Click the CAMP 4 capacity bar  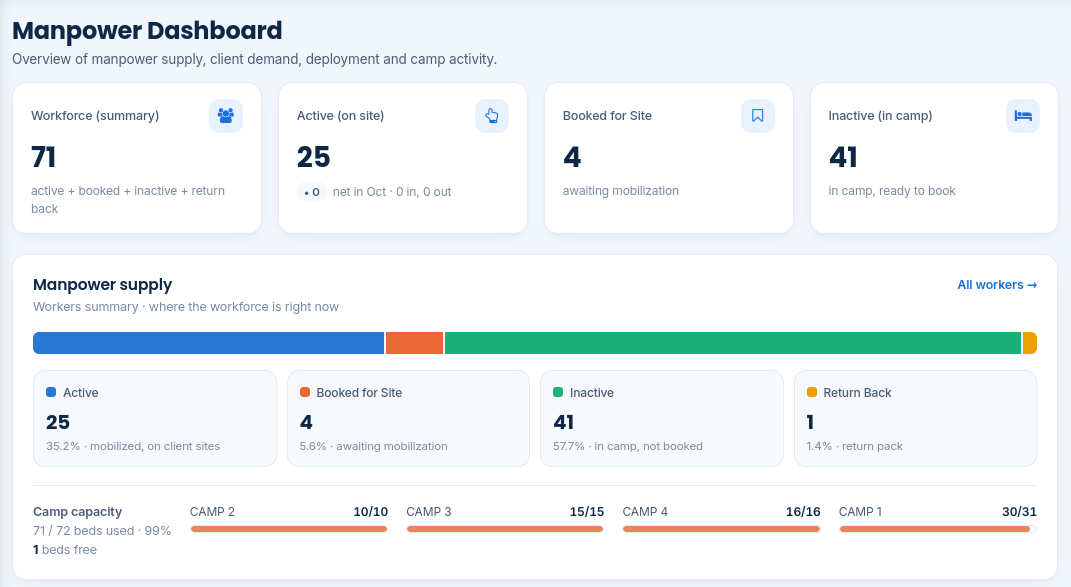tap(721, 529)
